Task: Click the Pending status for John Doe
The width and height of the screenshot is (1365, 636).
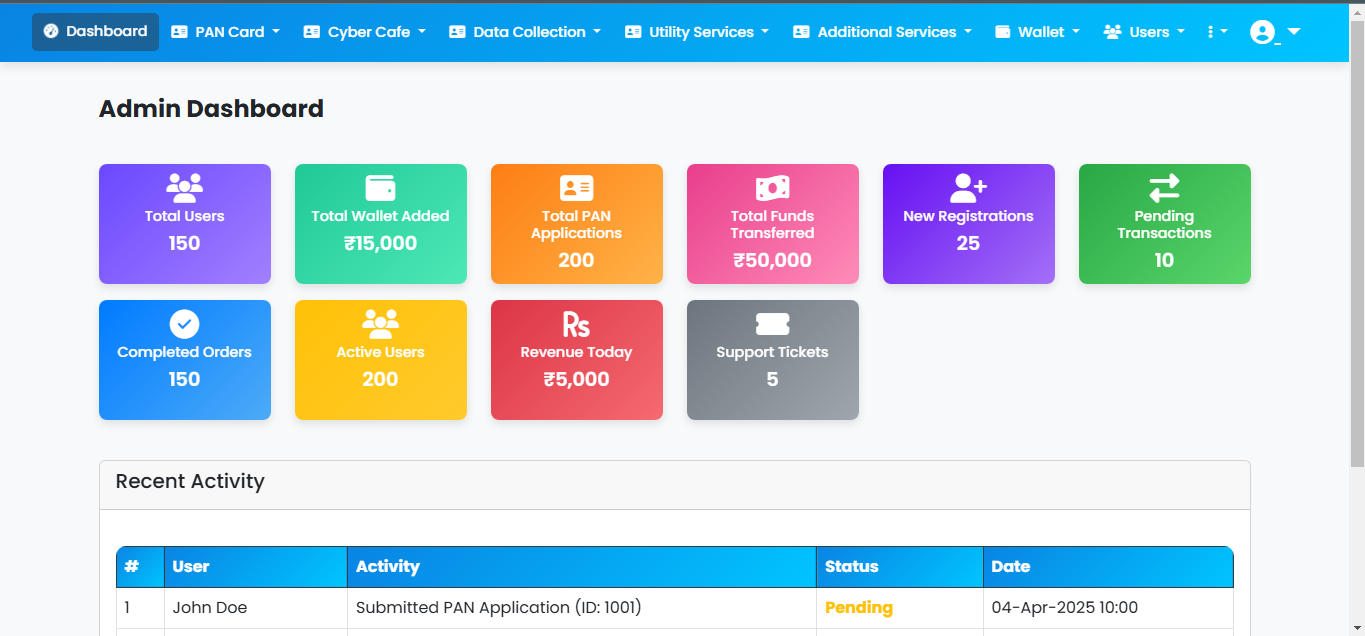Action: [858, 608]
